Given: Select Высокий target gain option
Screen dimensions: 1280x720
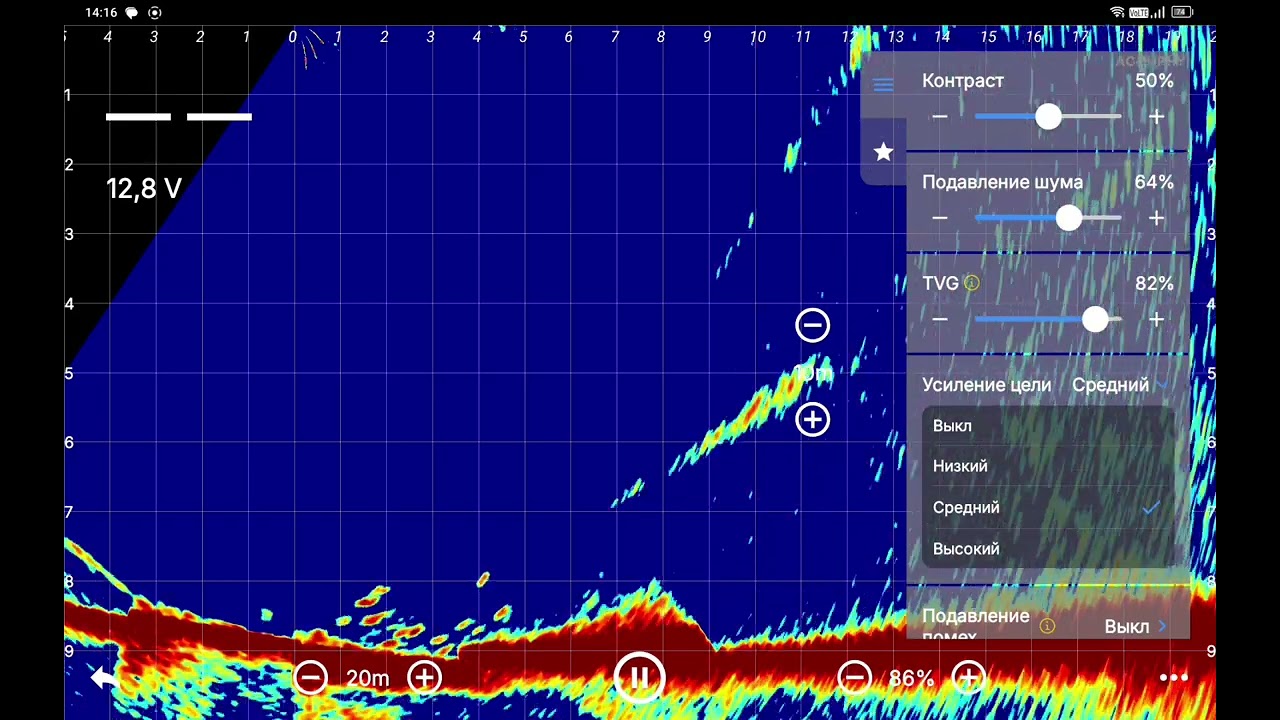Looking at the screenshot, I should coord(1048,549).
